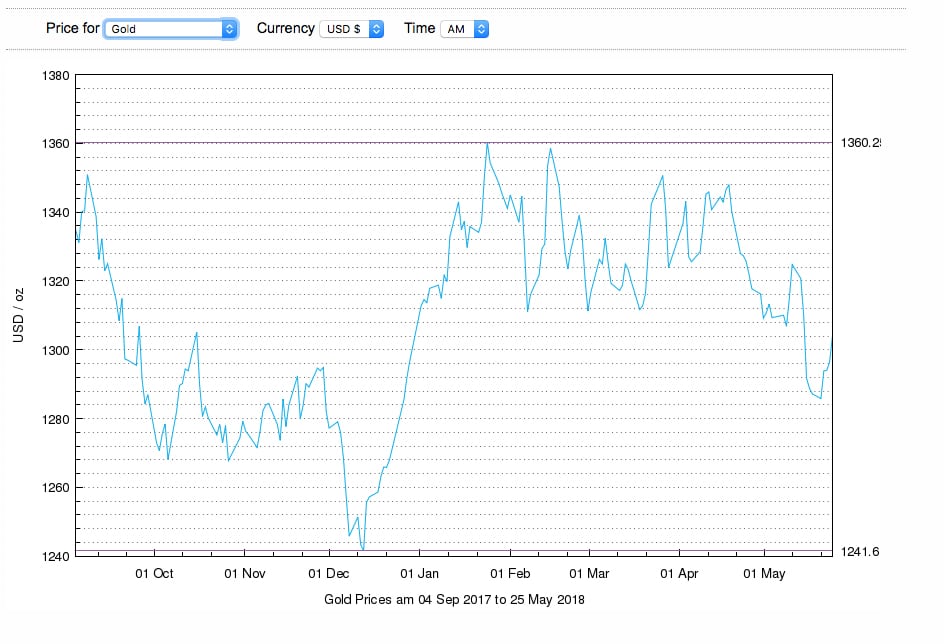Viewport: 944px width, 644px height.
Task: Open the Currency USD $ dropdown
Action: (352, 29)
